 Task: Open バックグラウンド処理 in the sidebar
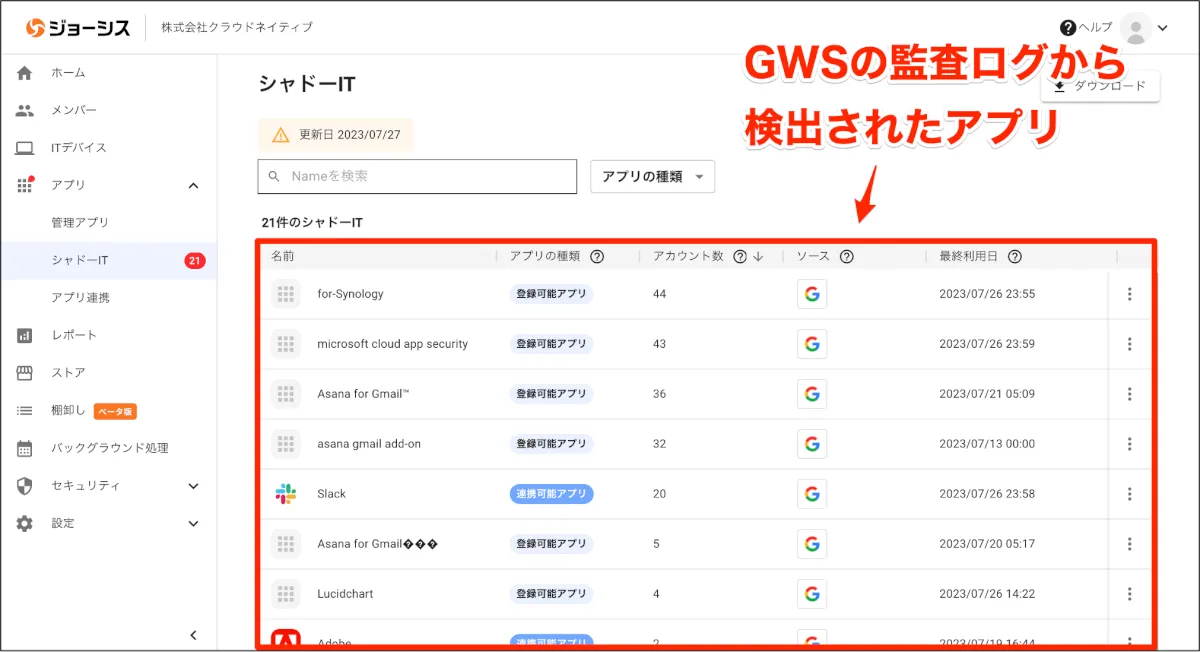click(x=108, y=448)
